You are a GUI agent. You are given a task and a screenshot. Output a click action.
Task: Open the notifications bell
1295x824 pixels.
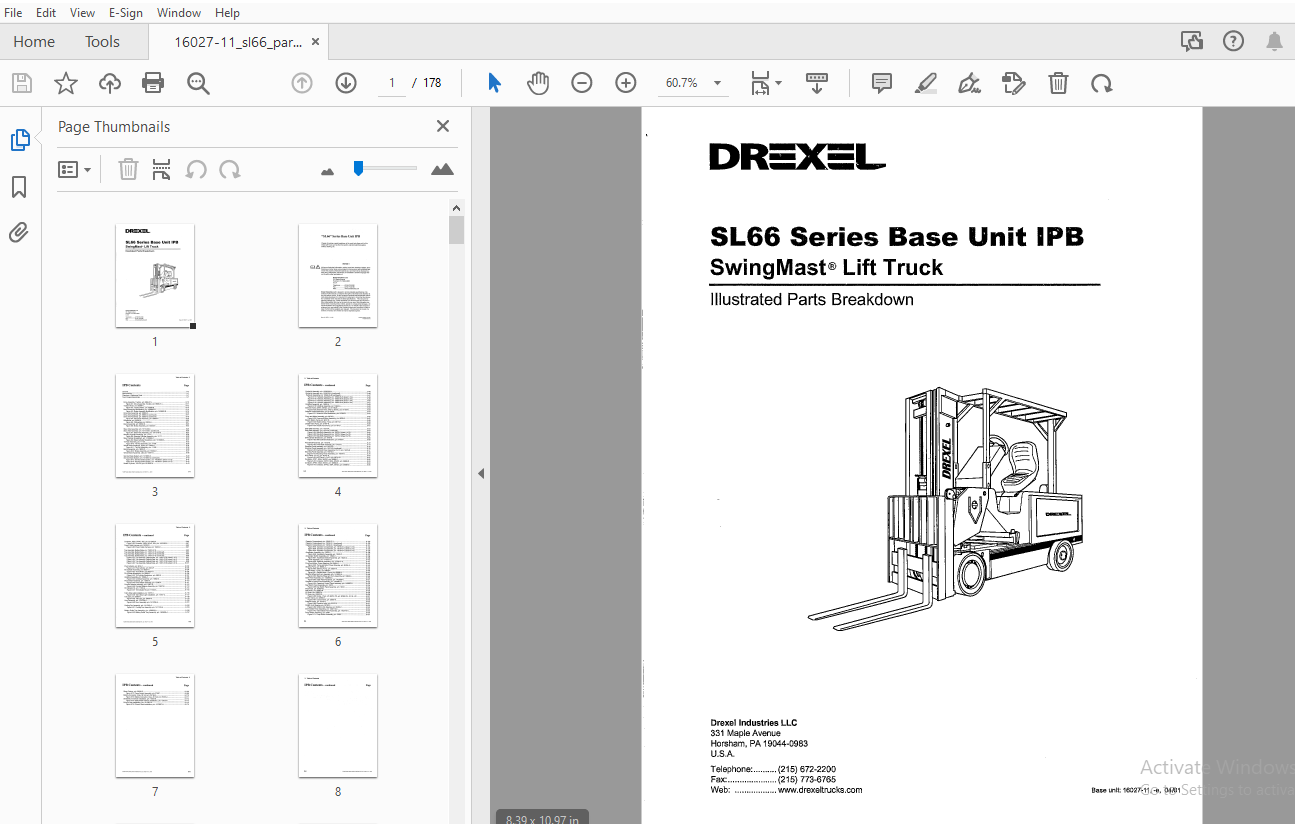point(1274,41)
